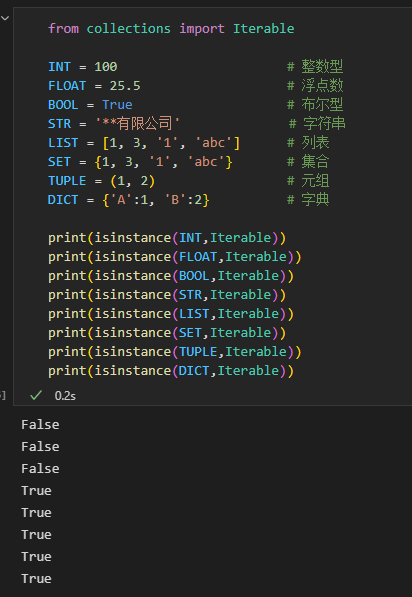Click the green checkmark execution status icon

click(x=36, y=395)
